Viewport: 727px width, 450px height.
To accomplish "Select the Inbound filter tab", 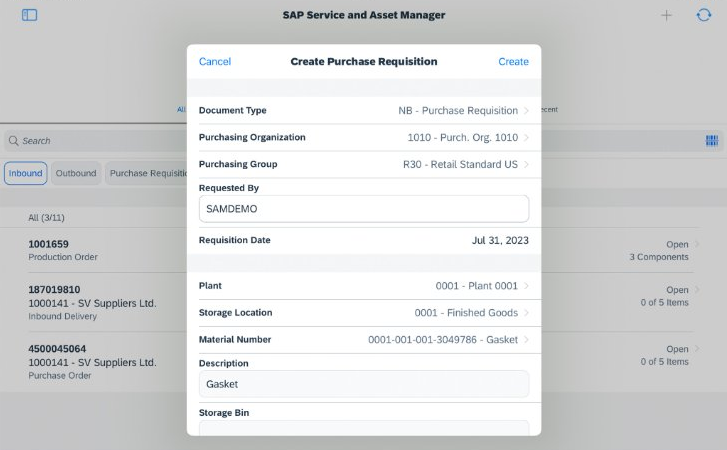I will (x=26, y=173).
